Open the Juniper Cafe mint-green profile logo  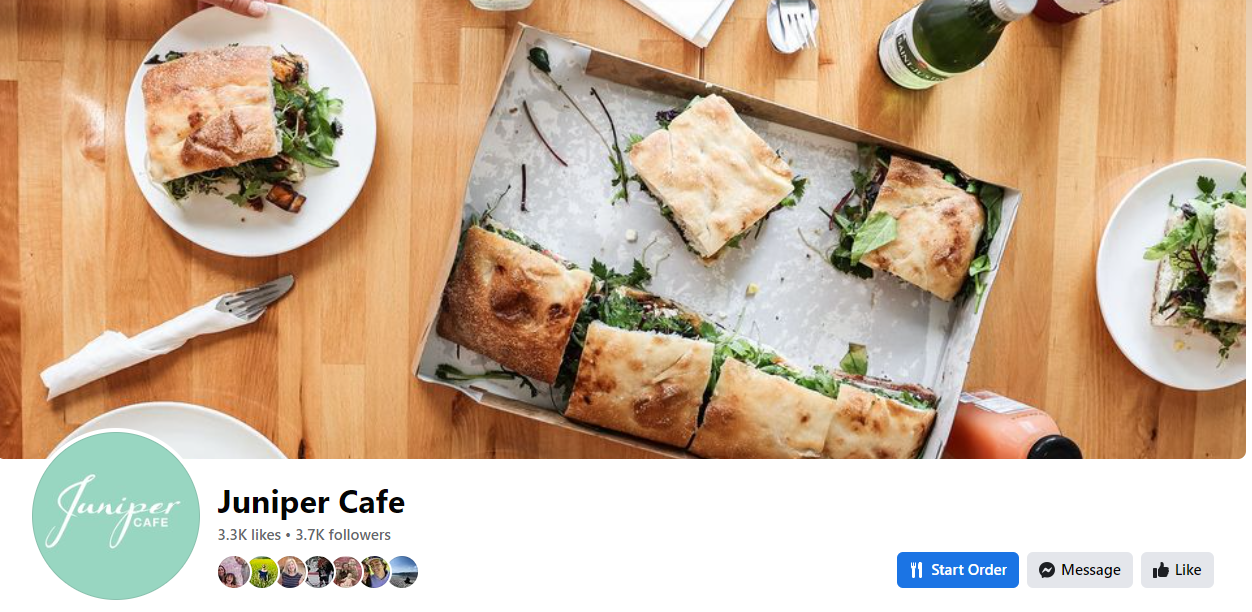(116, 516)
